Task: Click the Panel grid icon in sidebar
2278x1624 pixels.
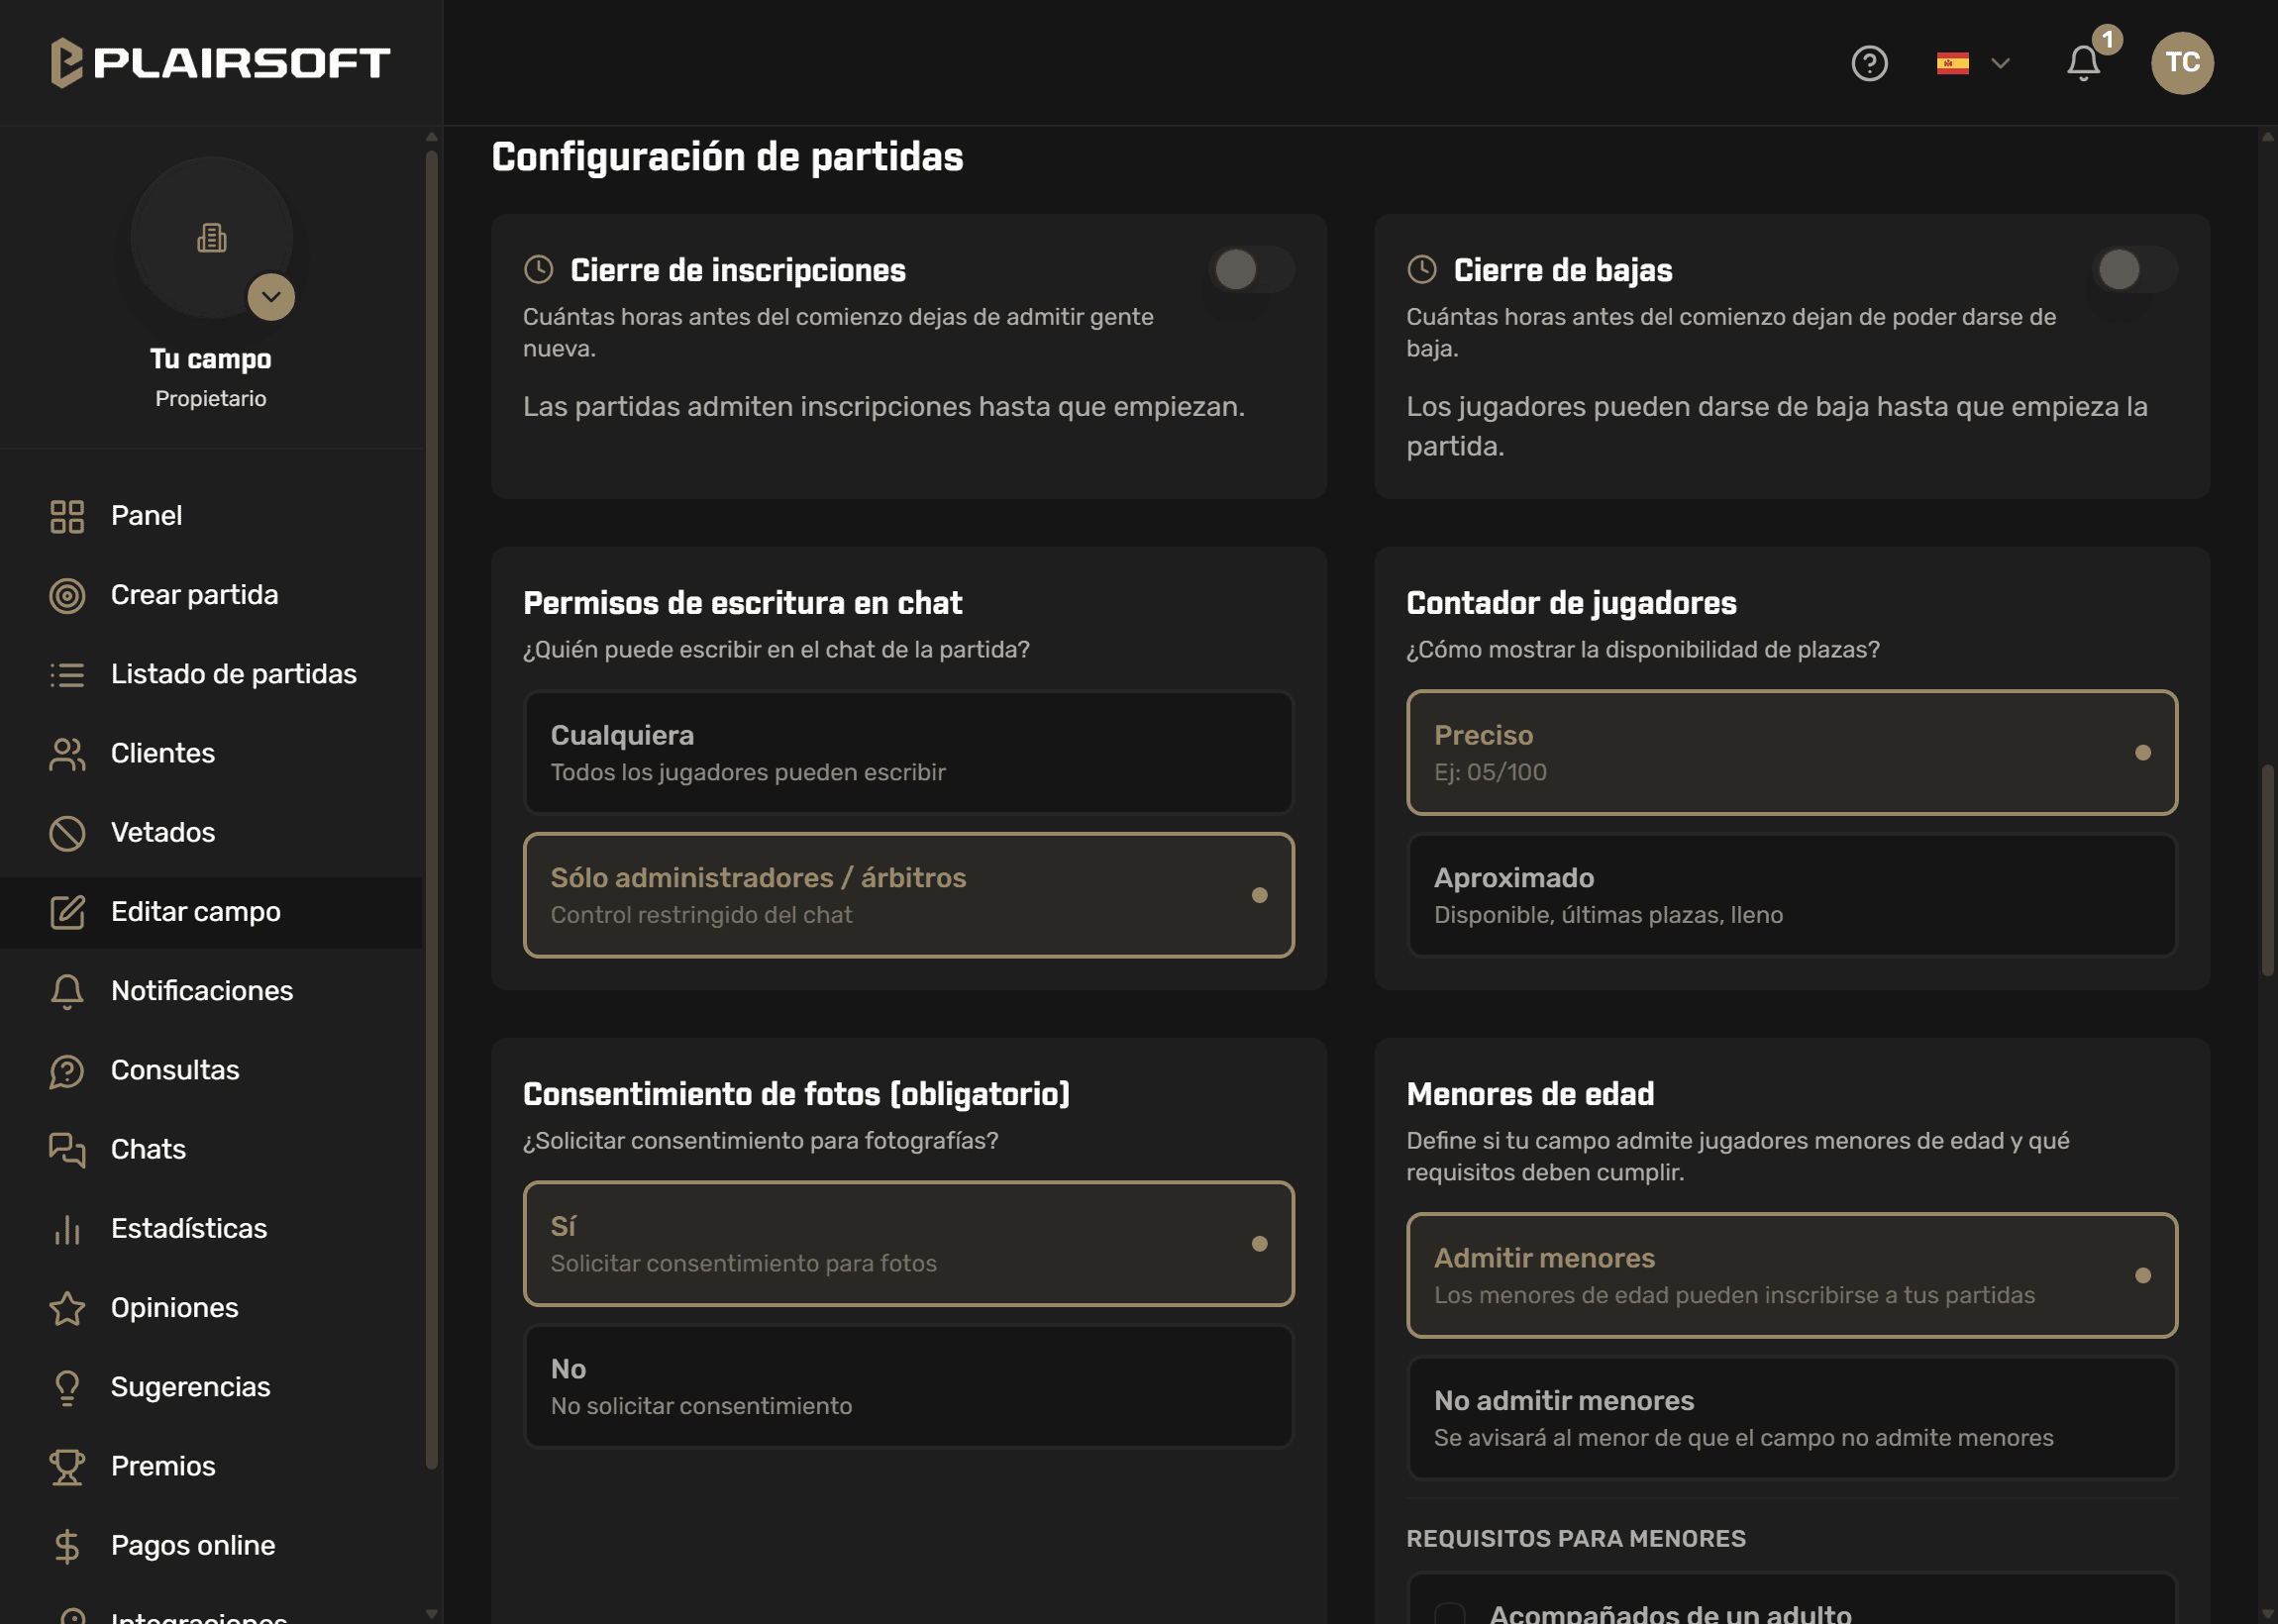Action: click(x=67, y=516)
